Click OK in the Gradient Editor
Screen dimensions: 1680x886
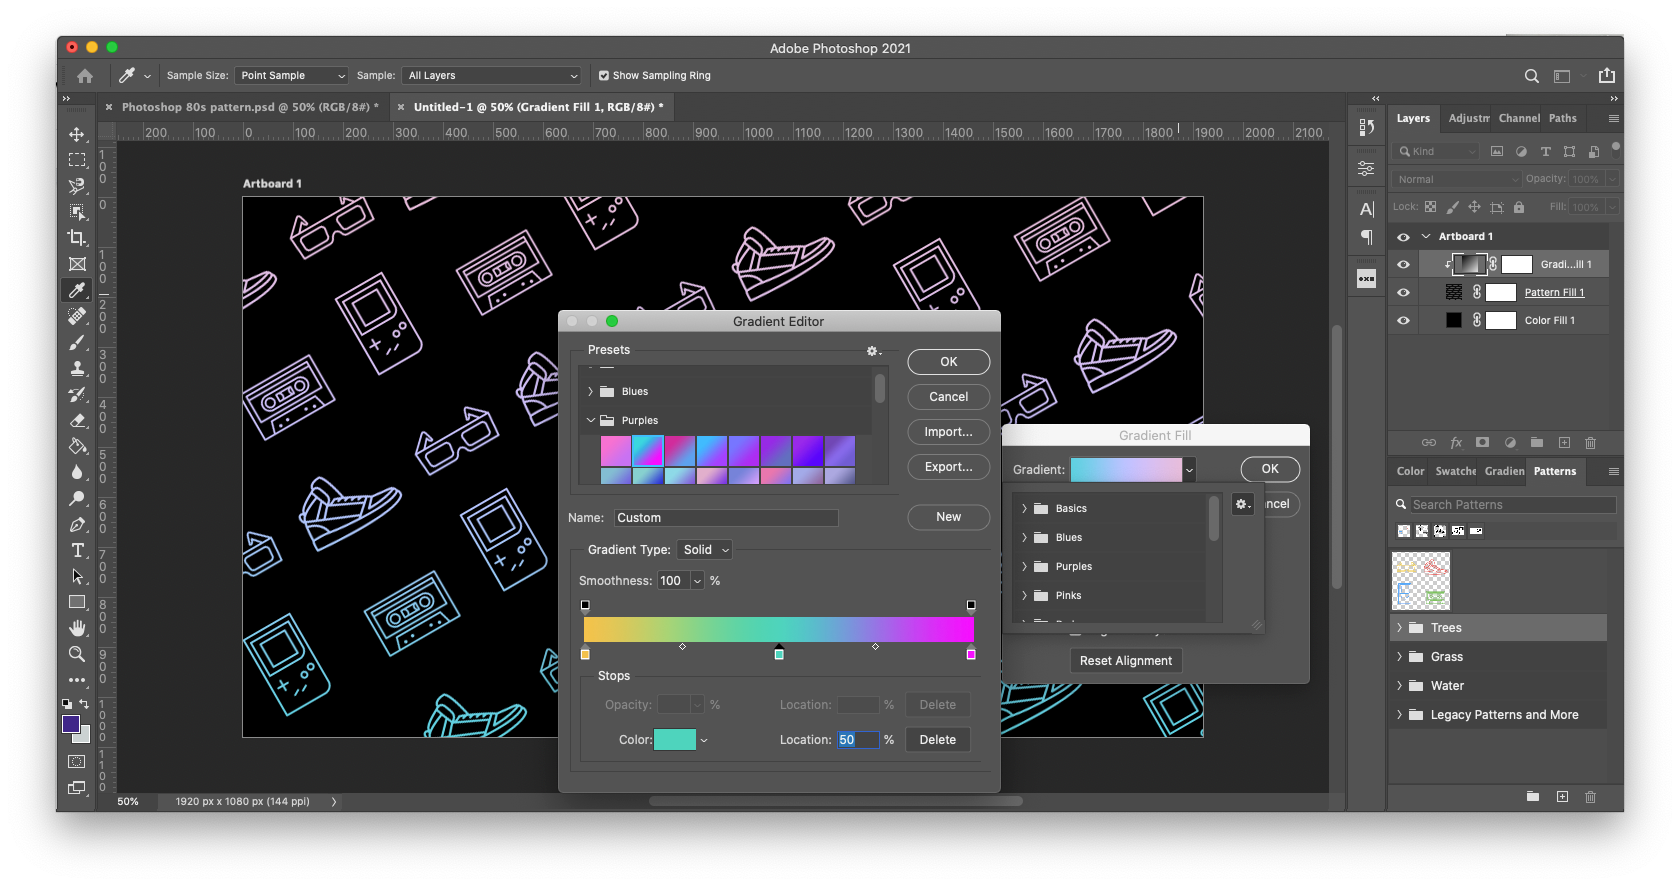click(949, 362)
